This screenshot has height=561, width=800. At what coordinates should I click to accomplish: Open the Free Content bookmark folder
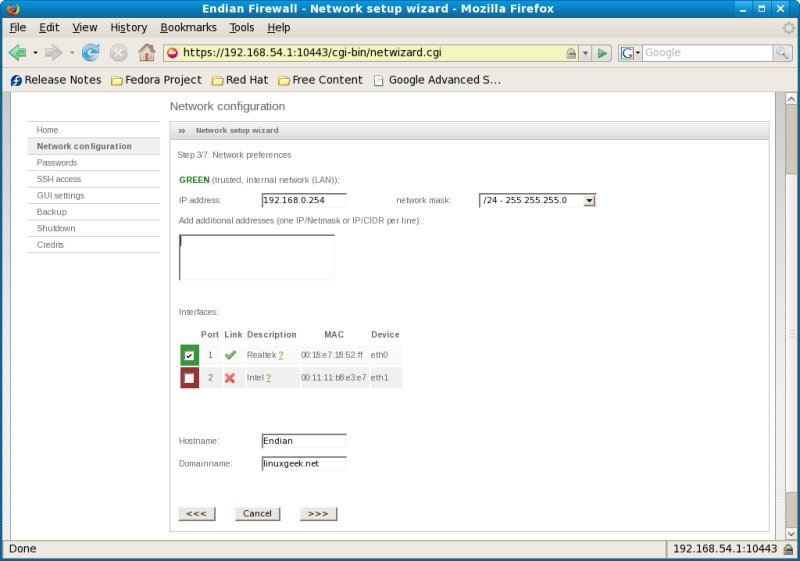[x=320, y=80]
